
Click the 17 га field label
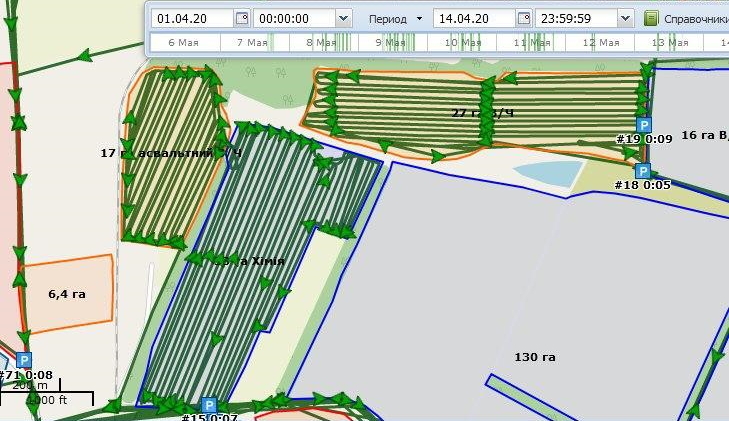point(112,153)
